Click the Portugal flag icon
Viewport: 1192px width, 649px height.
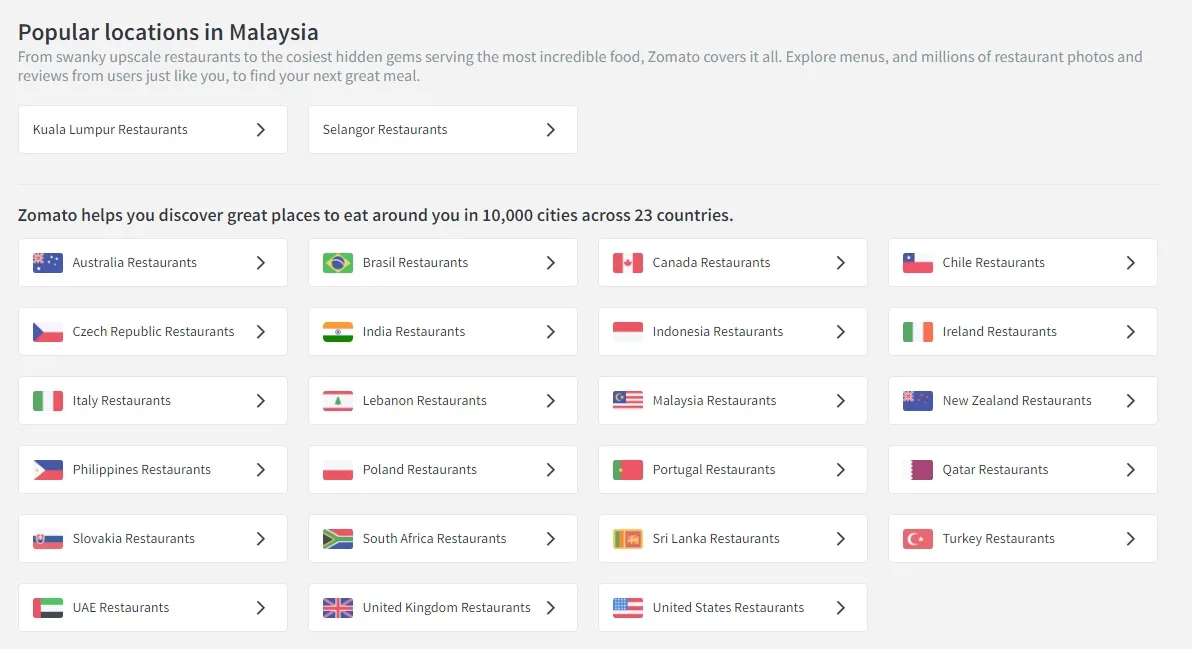(x=628, y=470)
